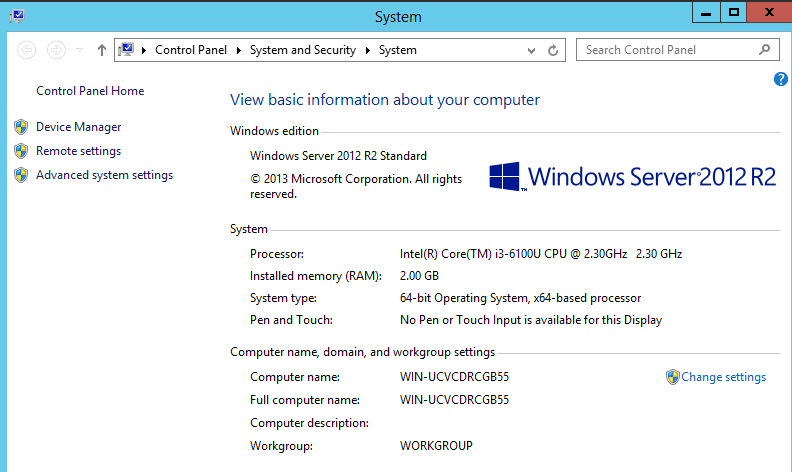Select text 'Windows Server 2012 R2 Standard'
The image size is (792, 472).
338,156
